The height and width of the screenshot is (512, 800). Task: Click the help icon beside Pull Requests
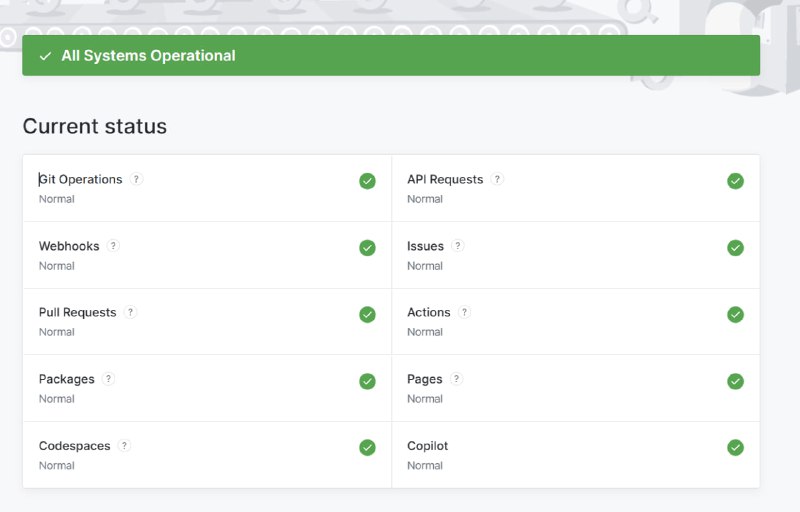click(x=131, y=312)
